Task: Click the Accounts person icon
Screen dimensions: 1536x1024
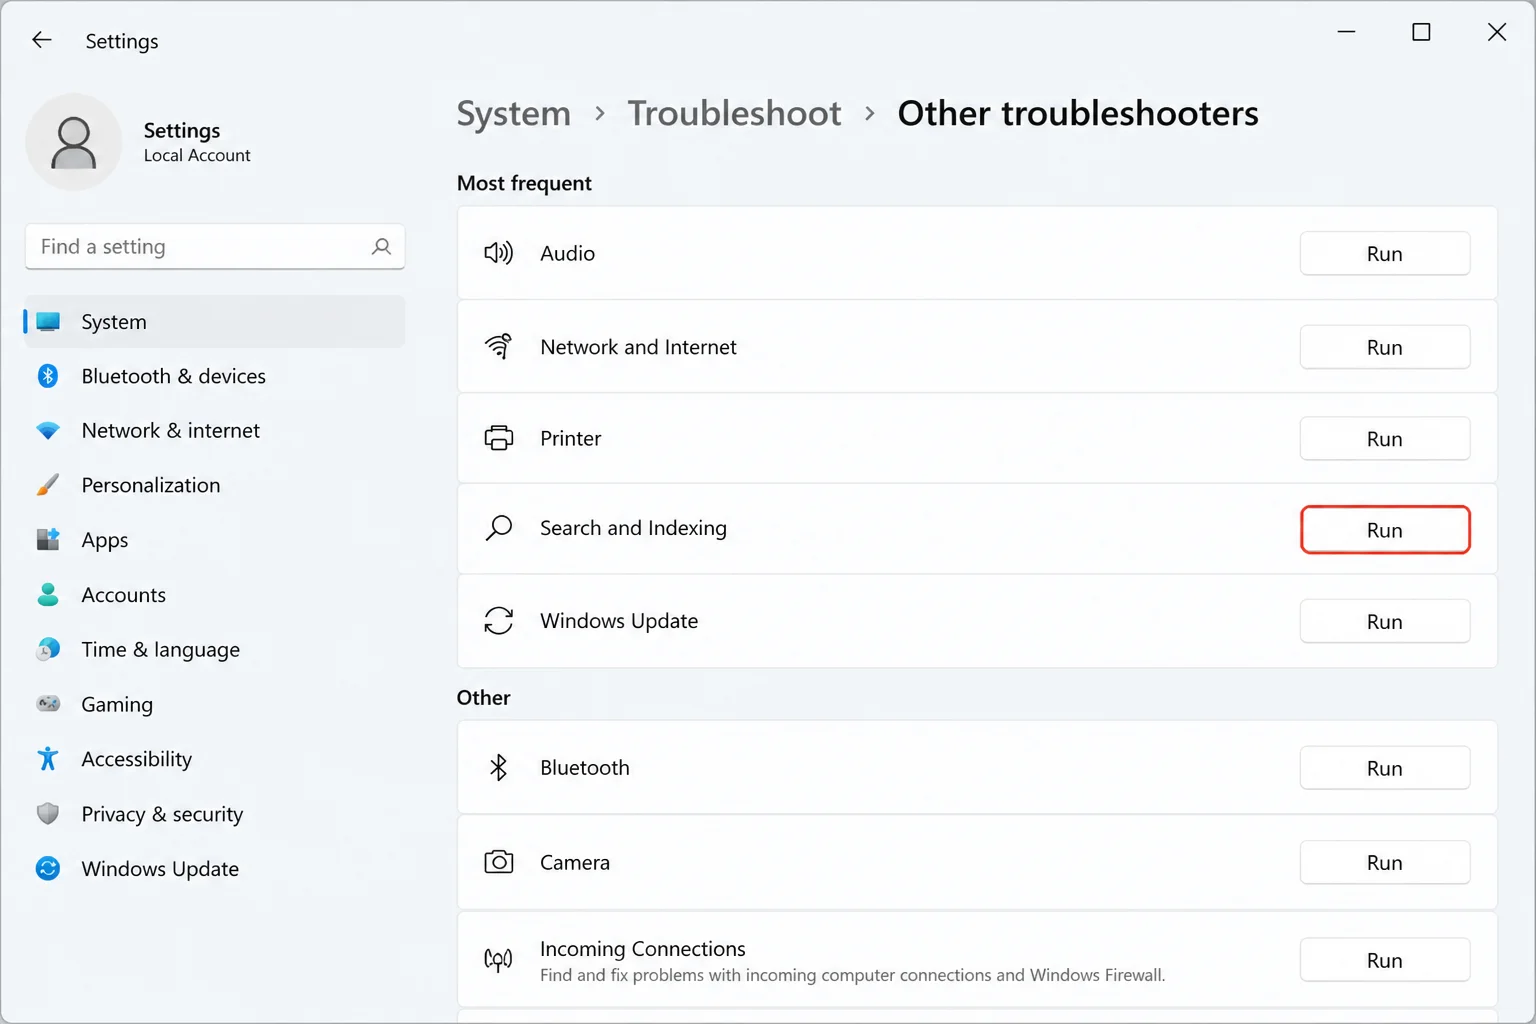Action: pos(48,595)
